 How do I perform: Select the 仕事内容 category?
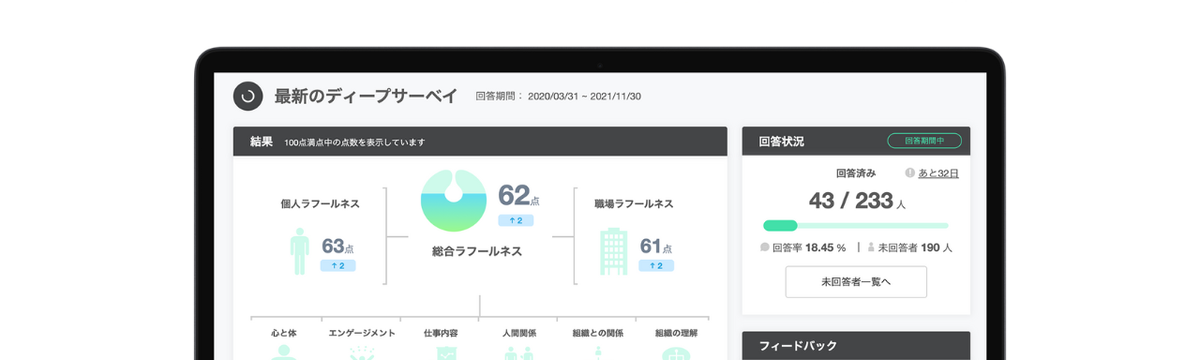pos(440,333)
